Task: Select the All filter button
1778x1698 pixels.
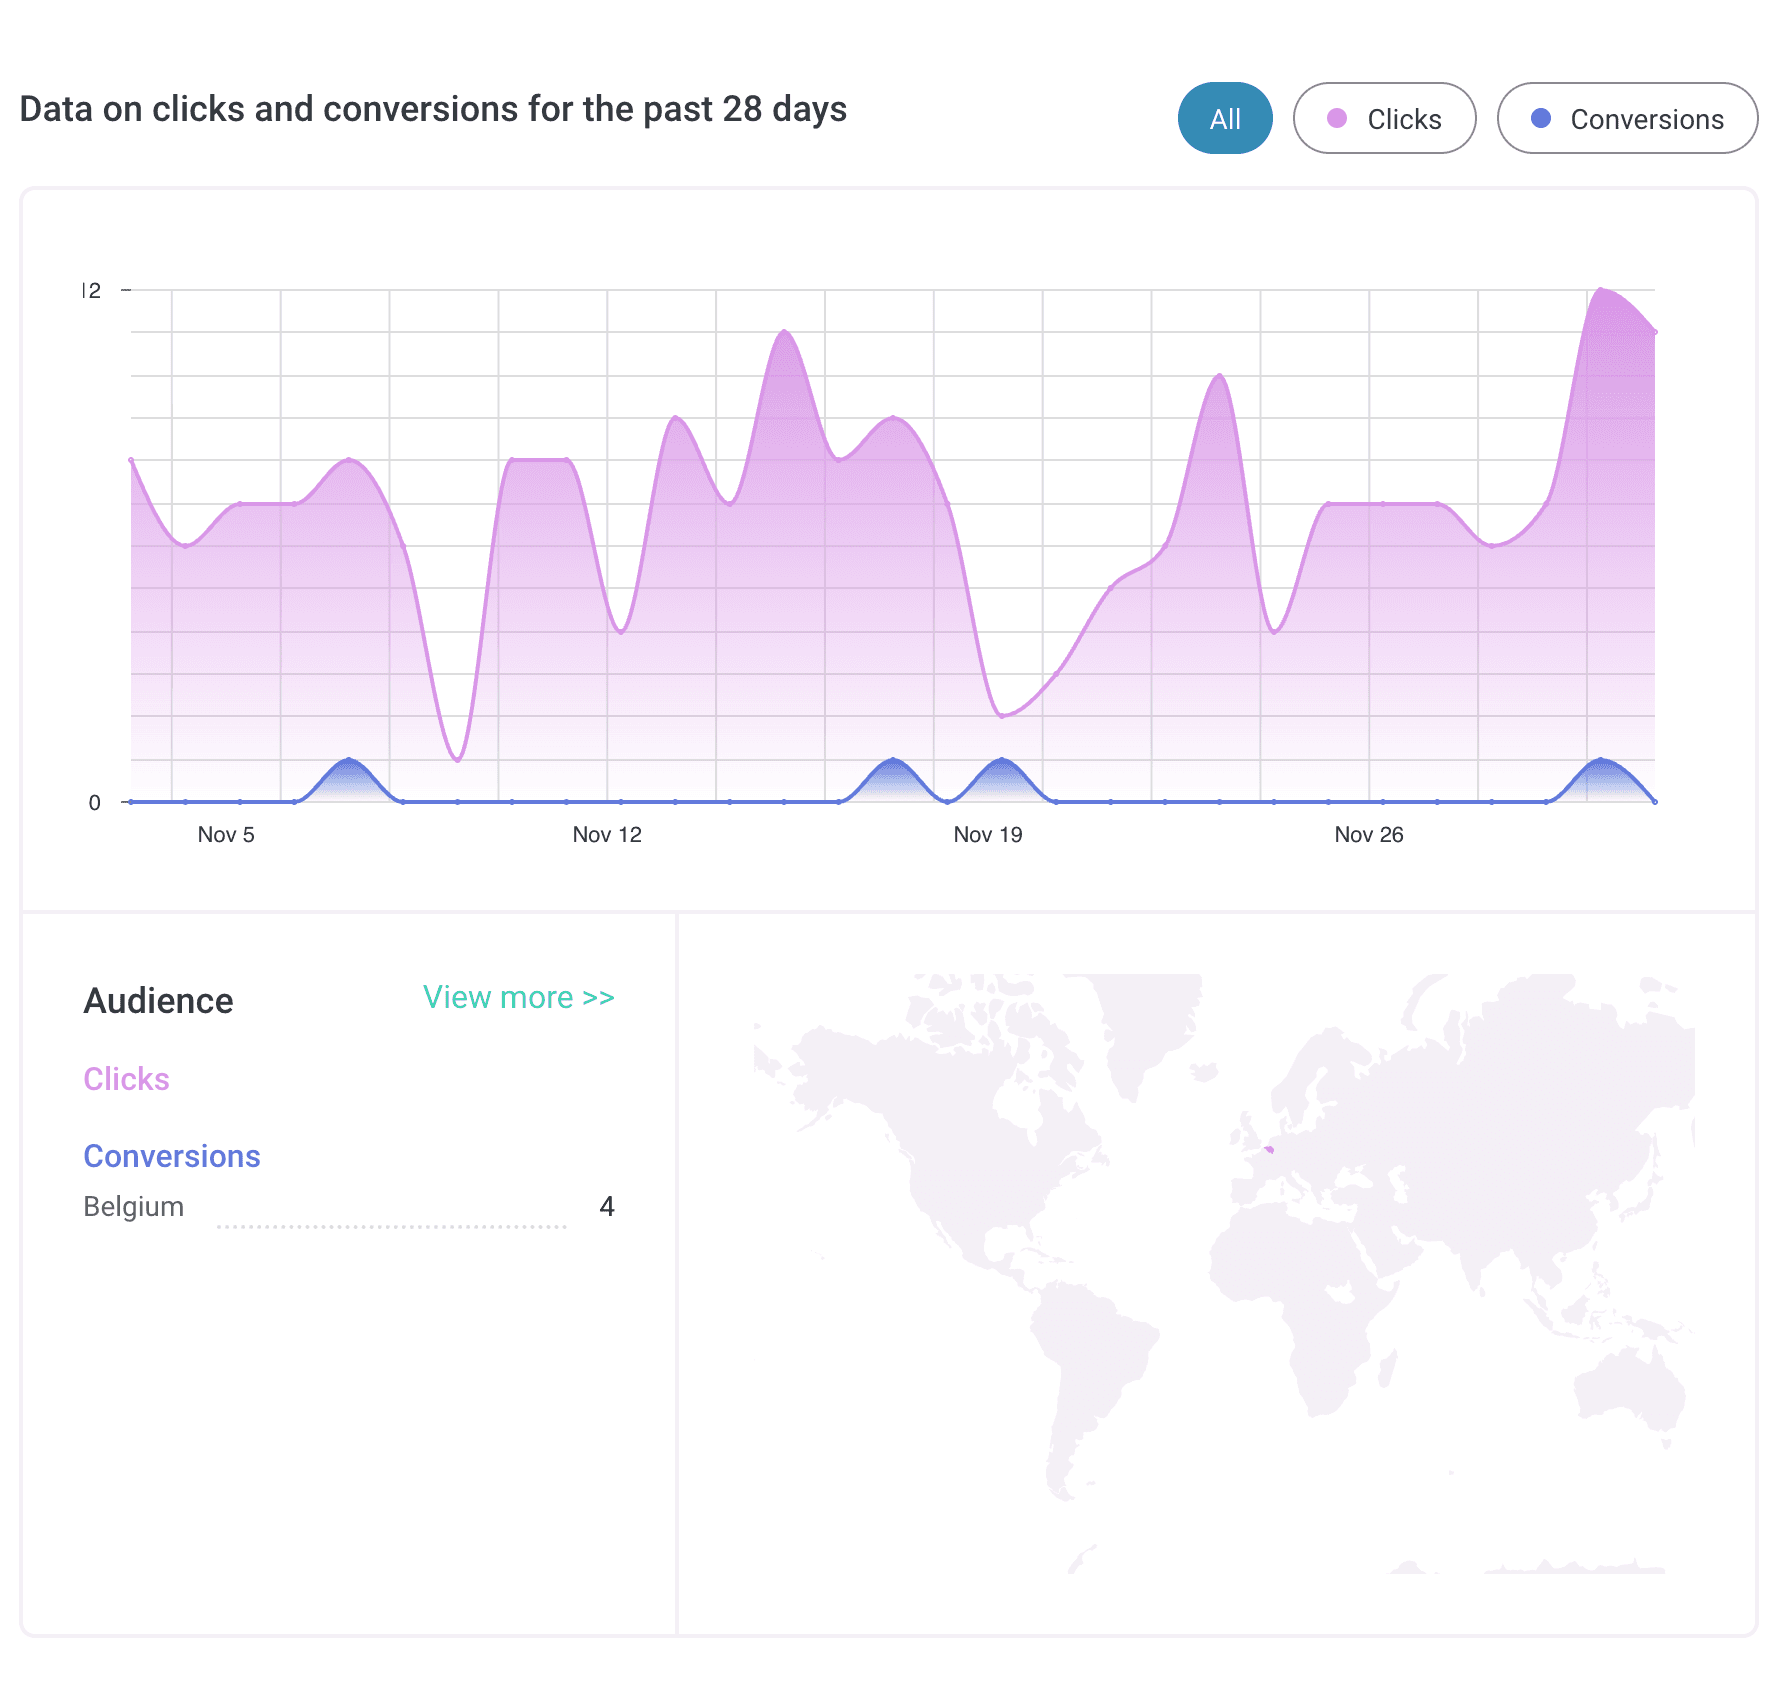Action: click(x=1225, y=118)
